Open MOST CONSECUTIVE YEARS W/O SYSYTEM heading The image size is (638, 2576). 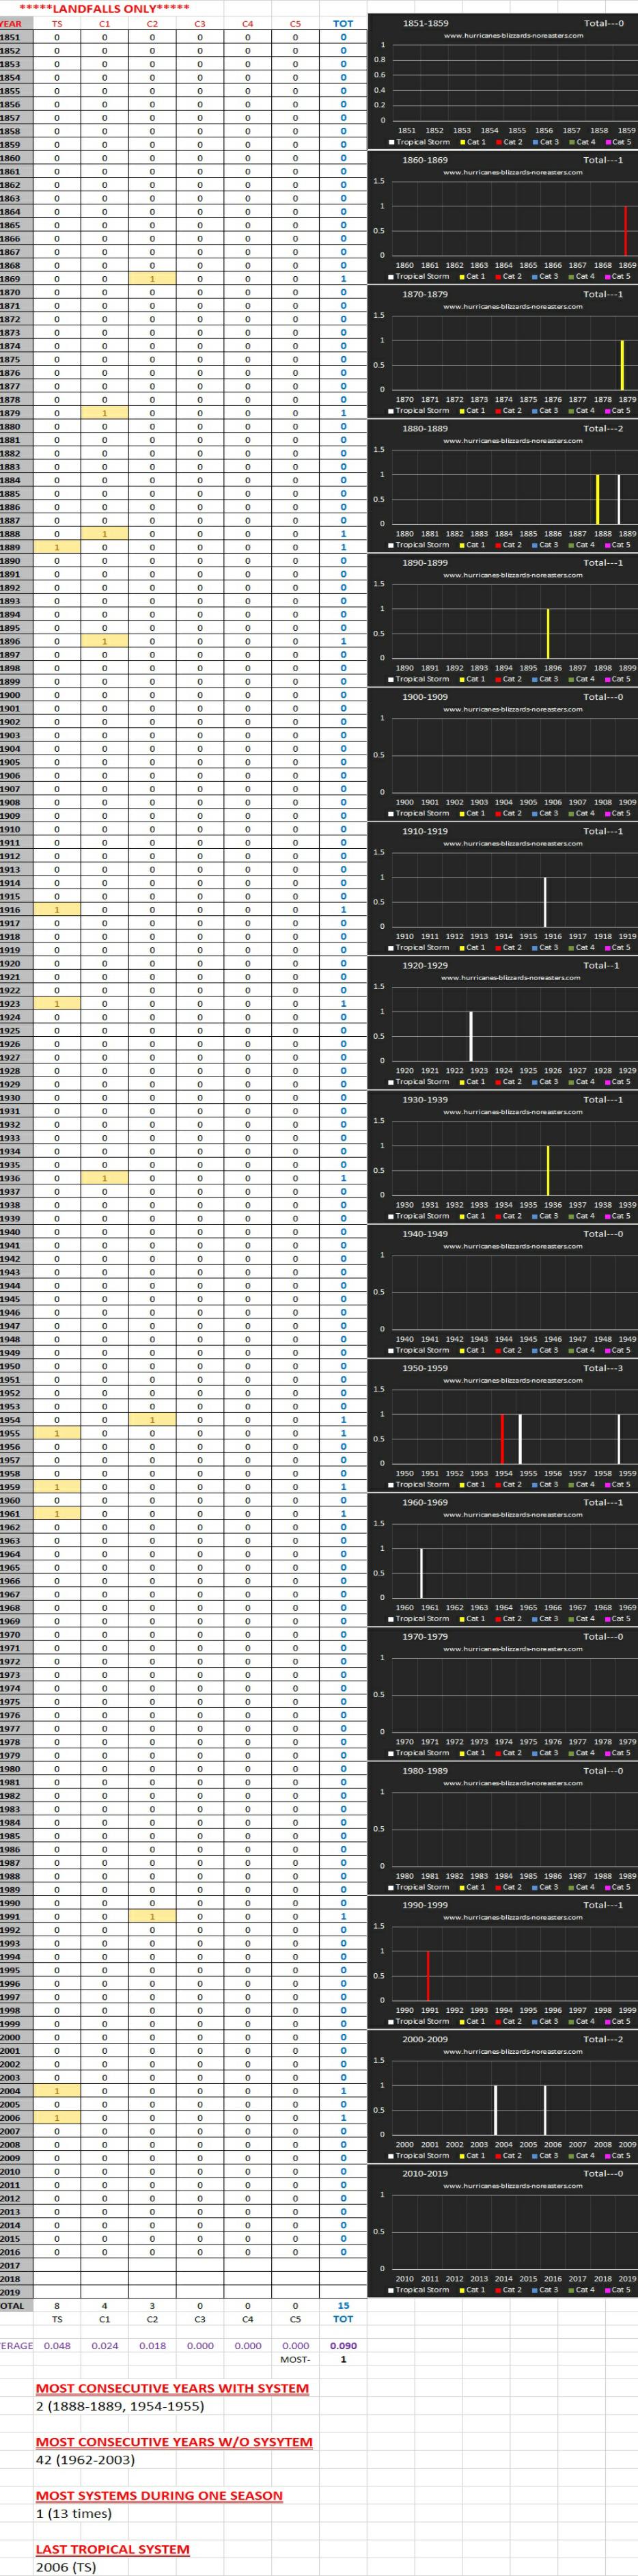174,2442
